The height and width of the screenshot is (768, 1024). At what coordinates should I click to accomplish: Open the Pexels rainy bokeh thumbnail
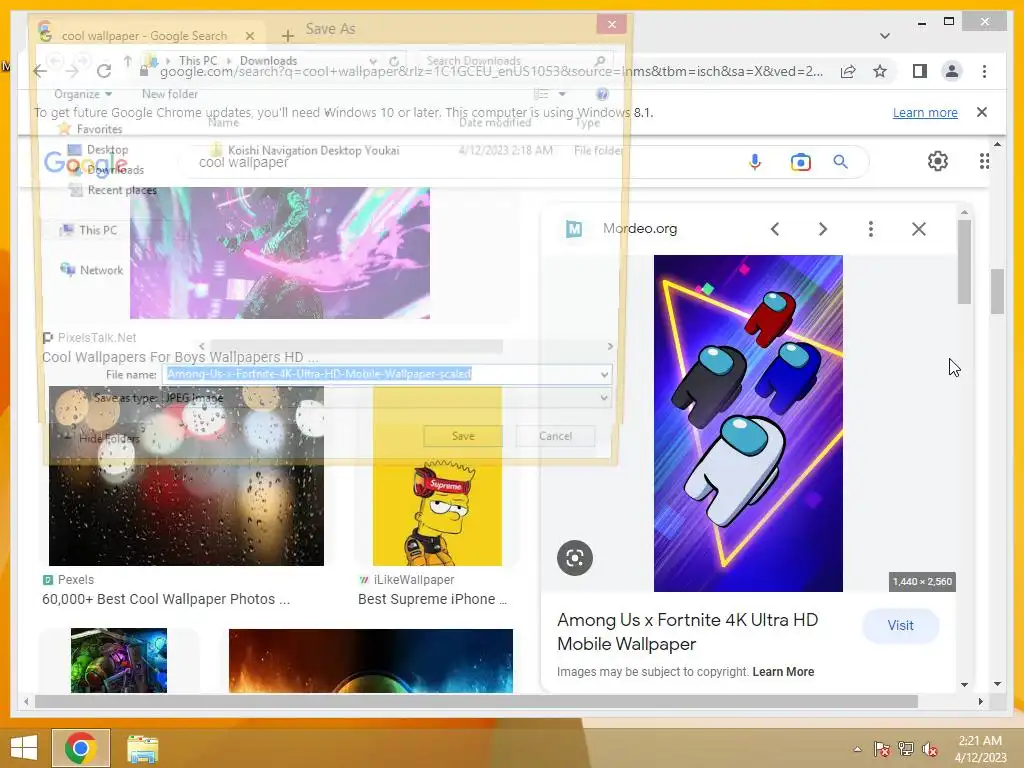(x=186, y=475)
